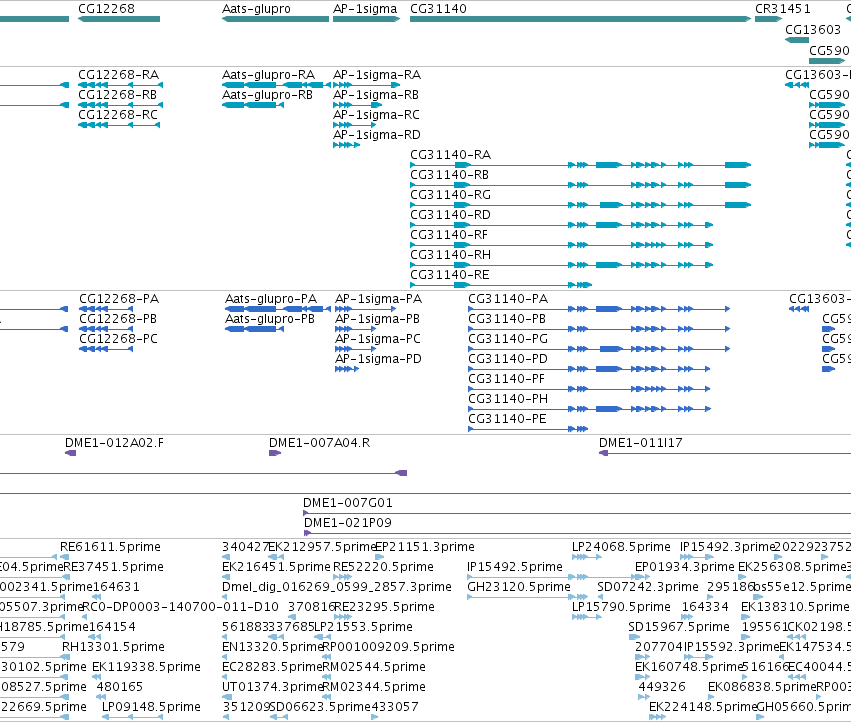Image resolution: width=851 pixels, height=722 pixels.
Task: Select transcript CG31140-RH
Action: tap(450, 255)
